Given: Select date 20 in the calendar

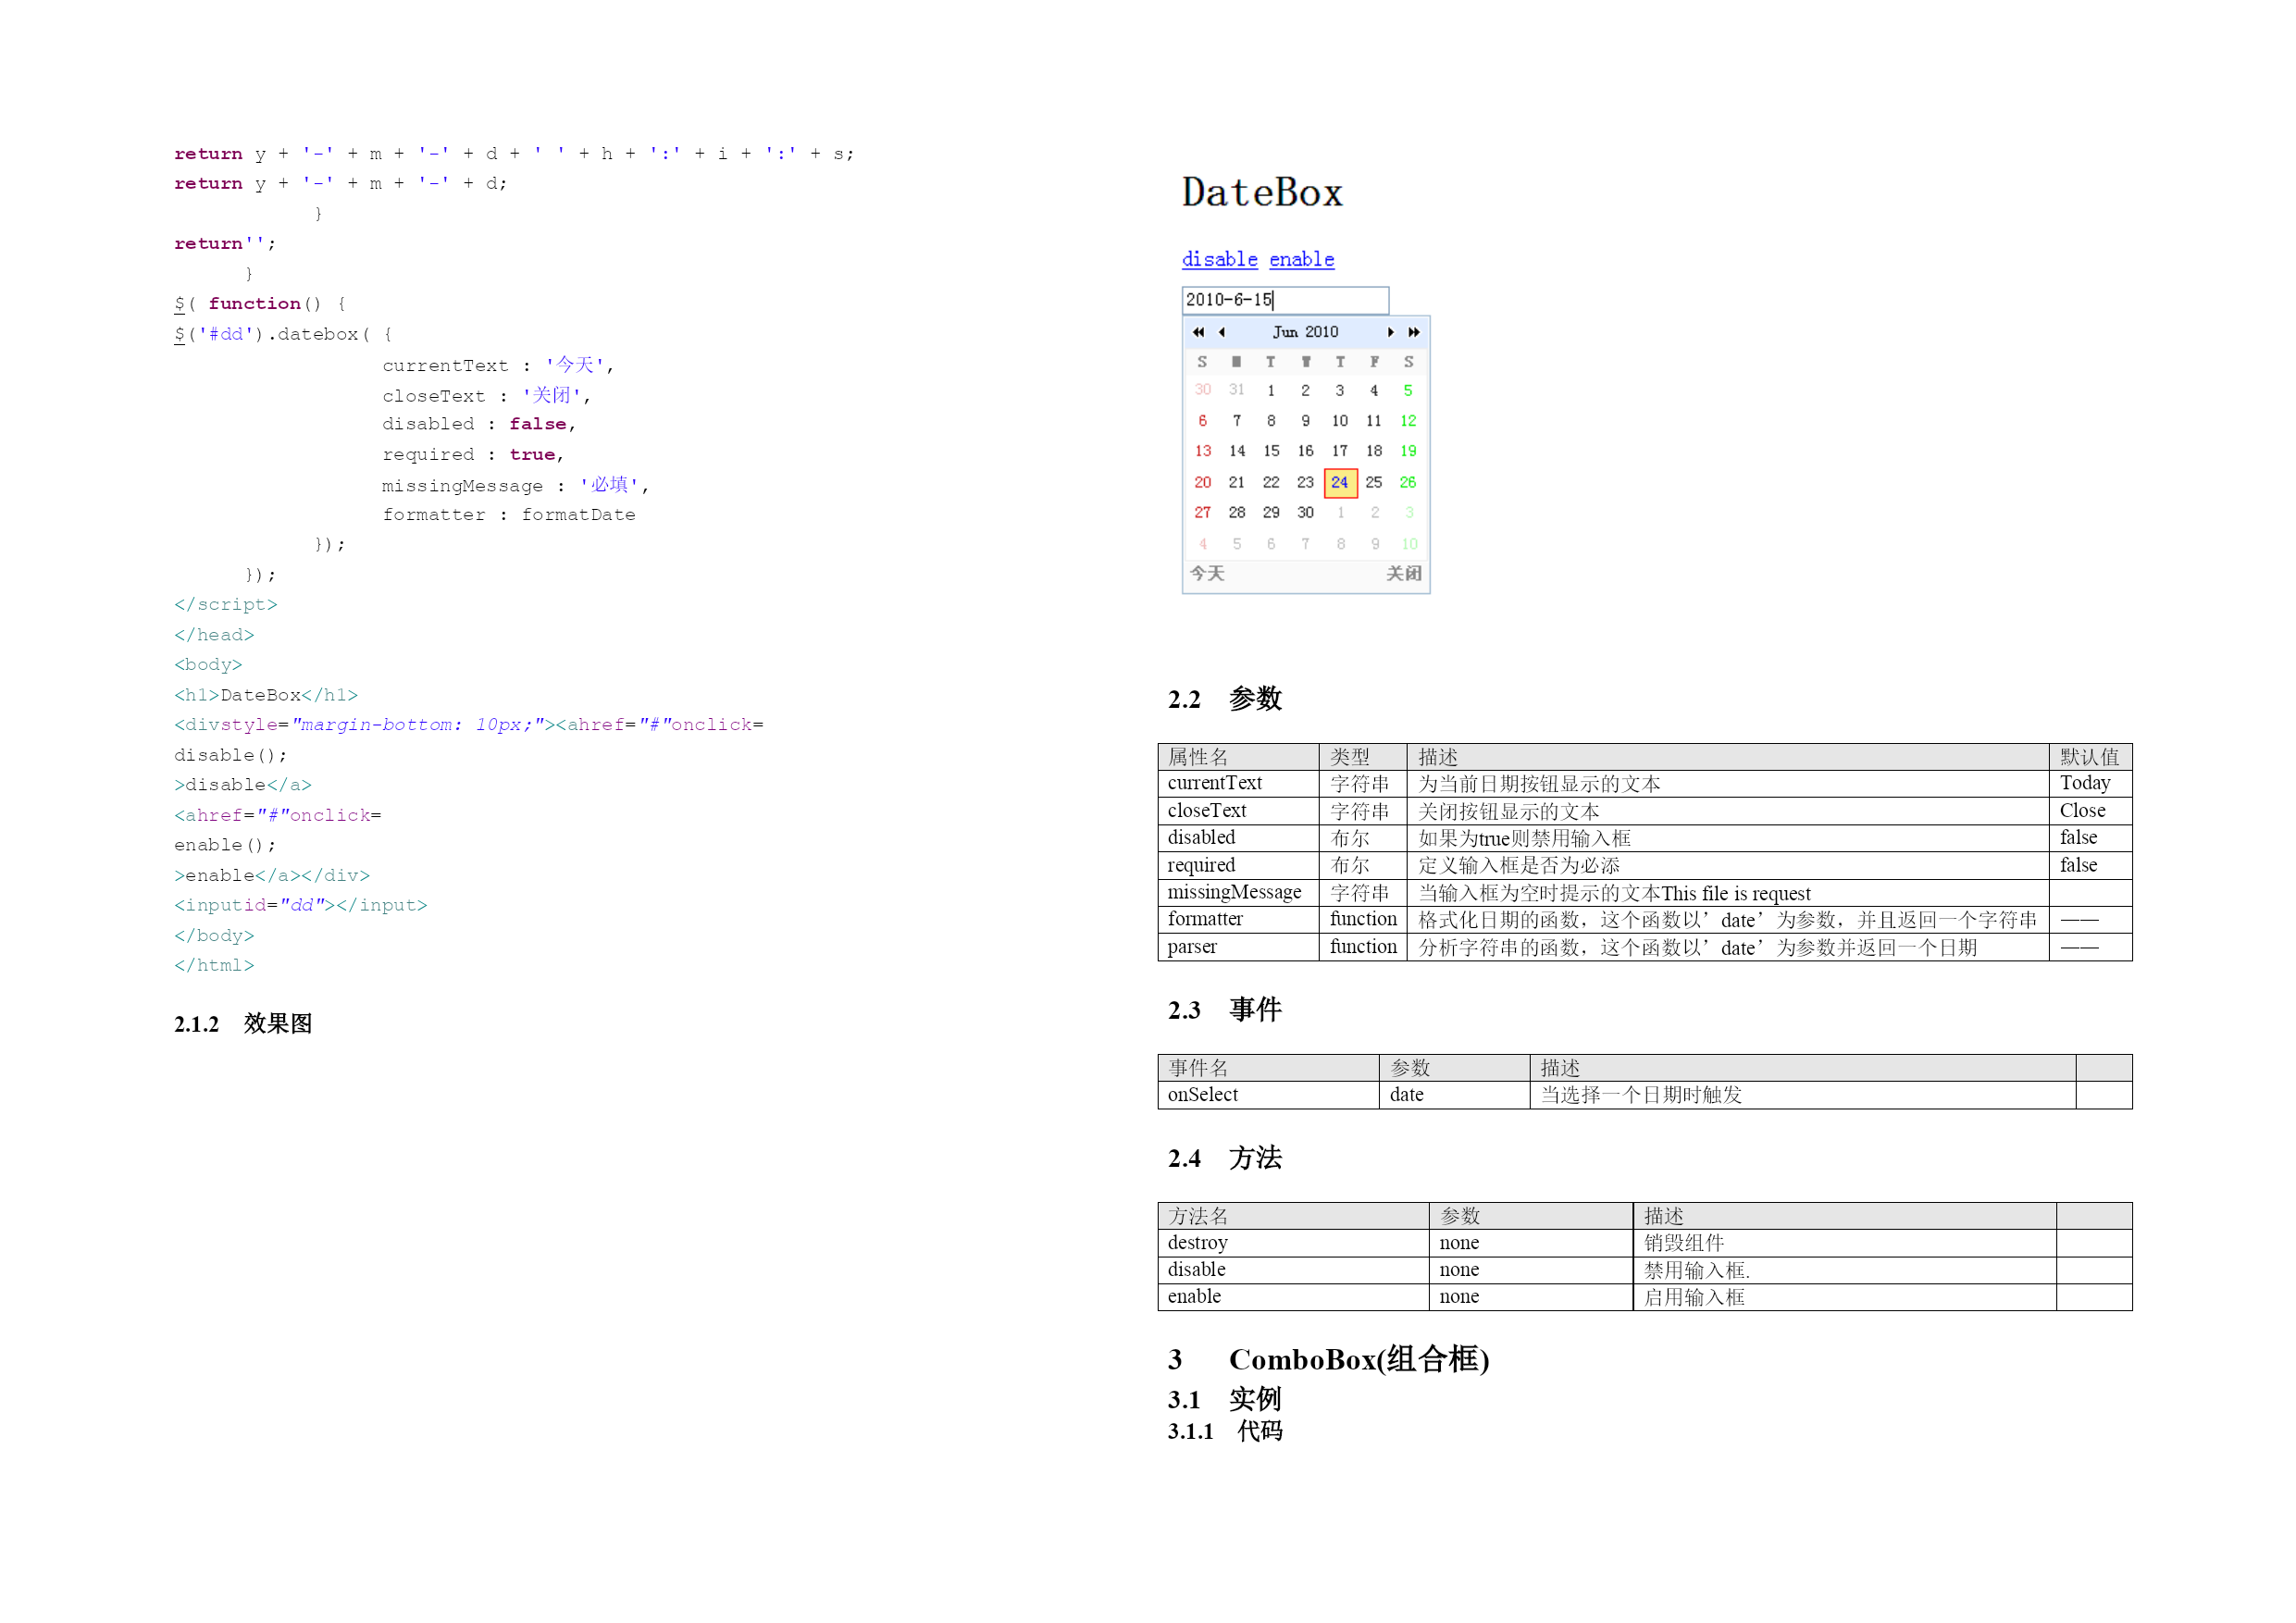Looking at the screenshot, I should [1203, 482].
